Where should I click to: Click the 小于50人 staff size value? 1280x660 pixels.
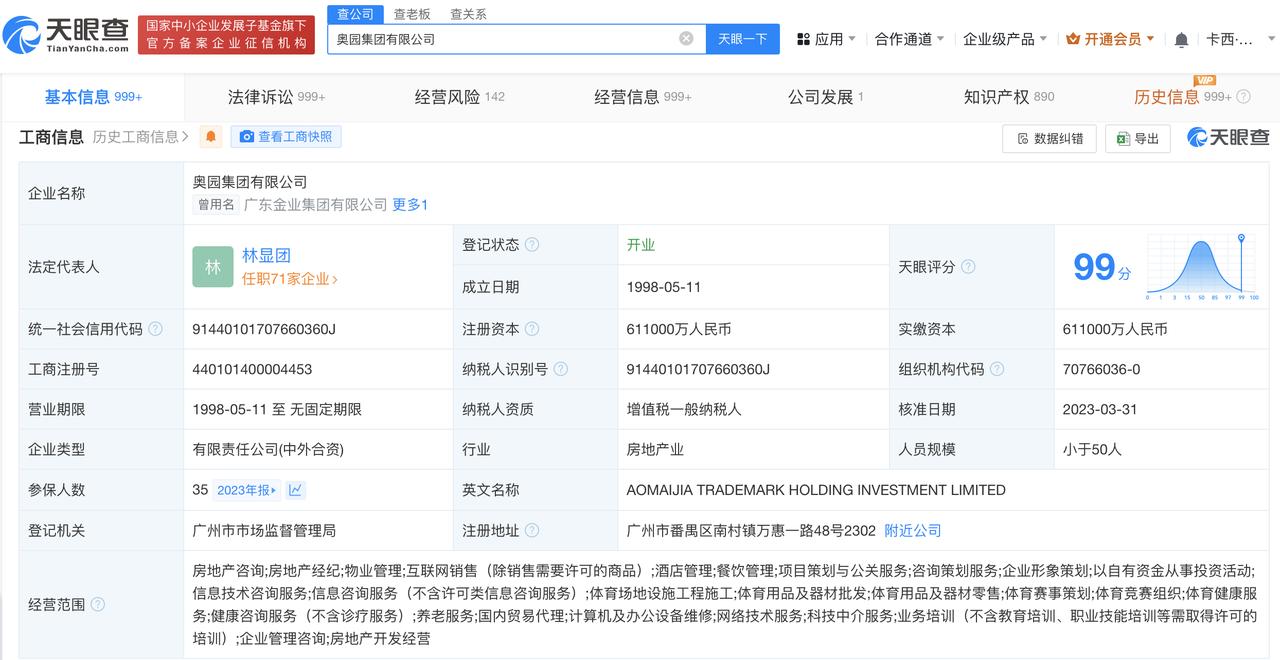1092,449
